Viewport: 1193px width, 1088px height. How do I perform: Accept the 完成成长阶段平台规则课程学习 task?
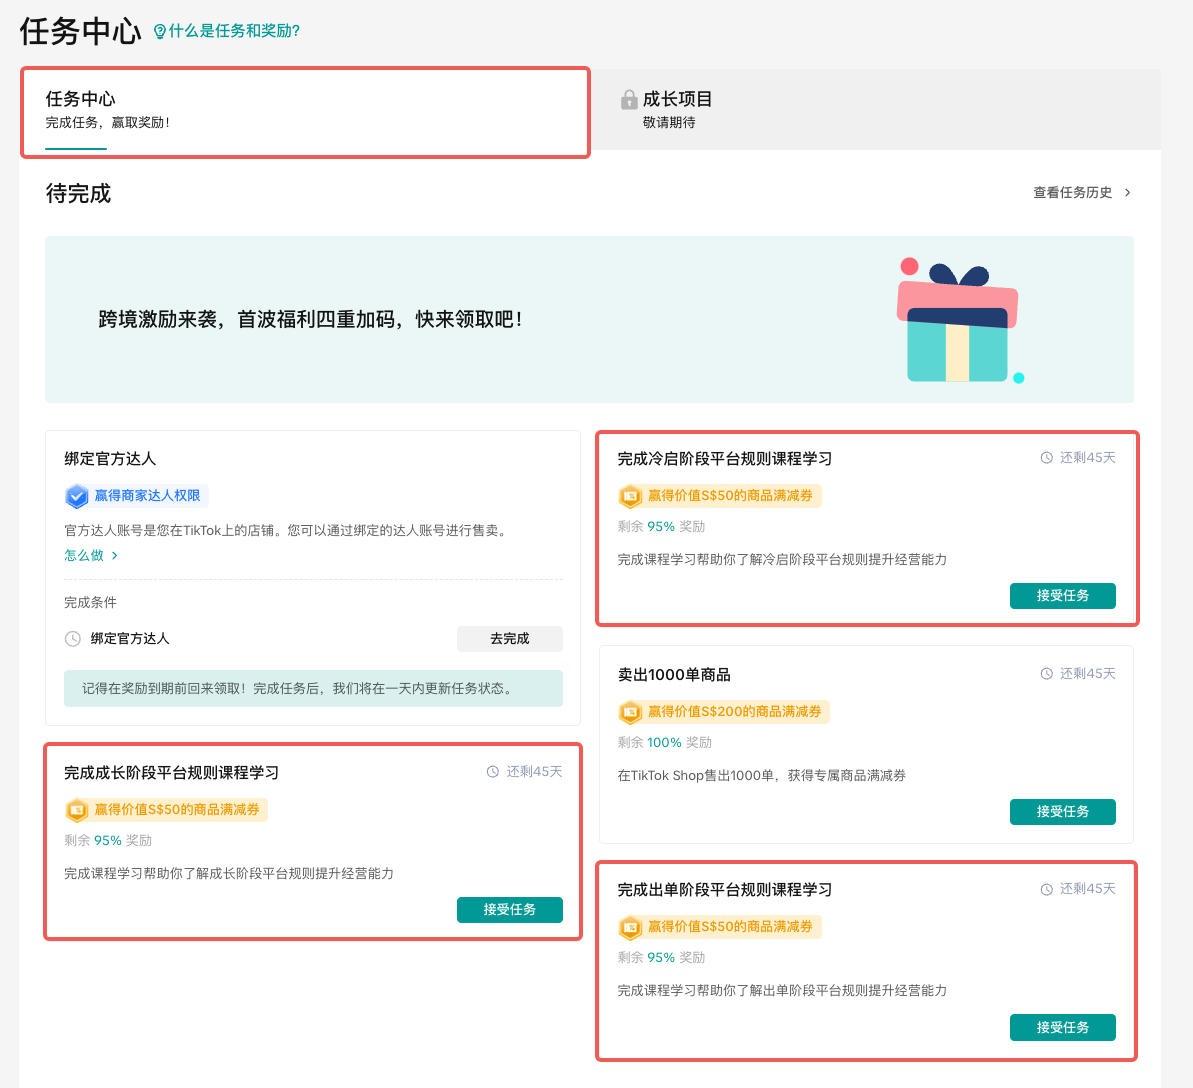[509, 910]
